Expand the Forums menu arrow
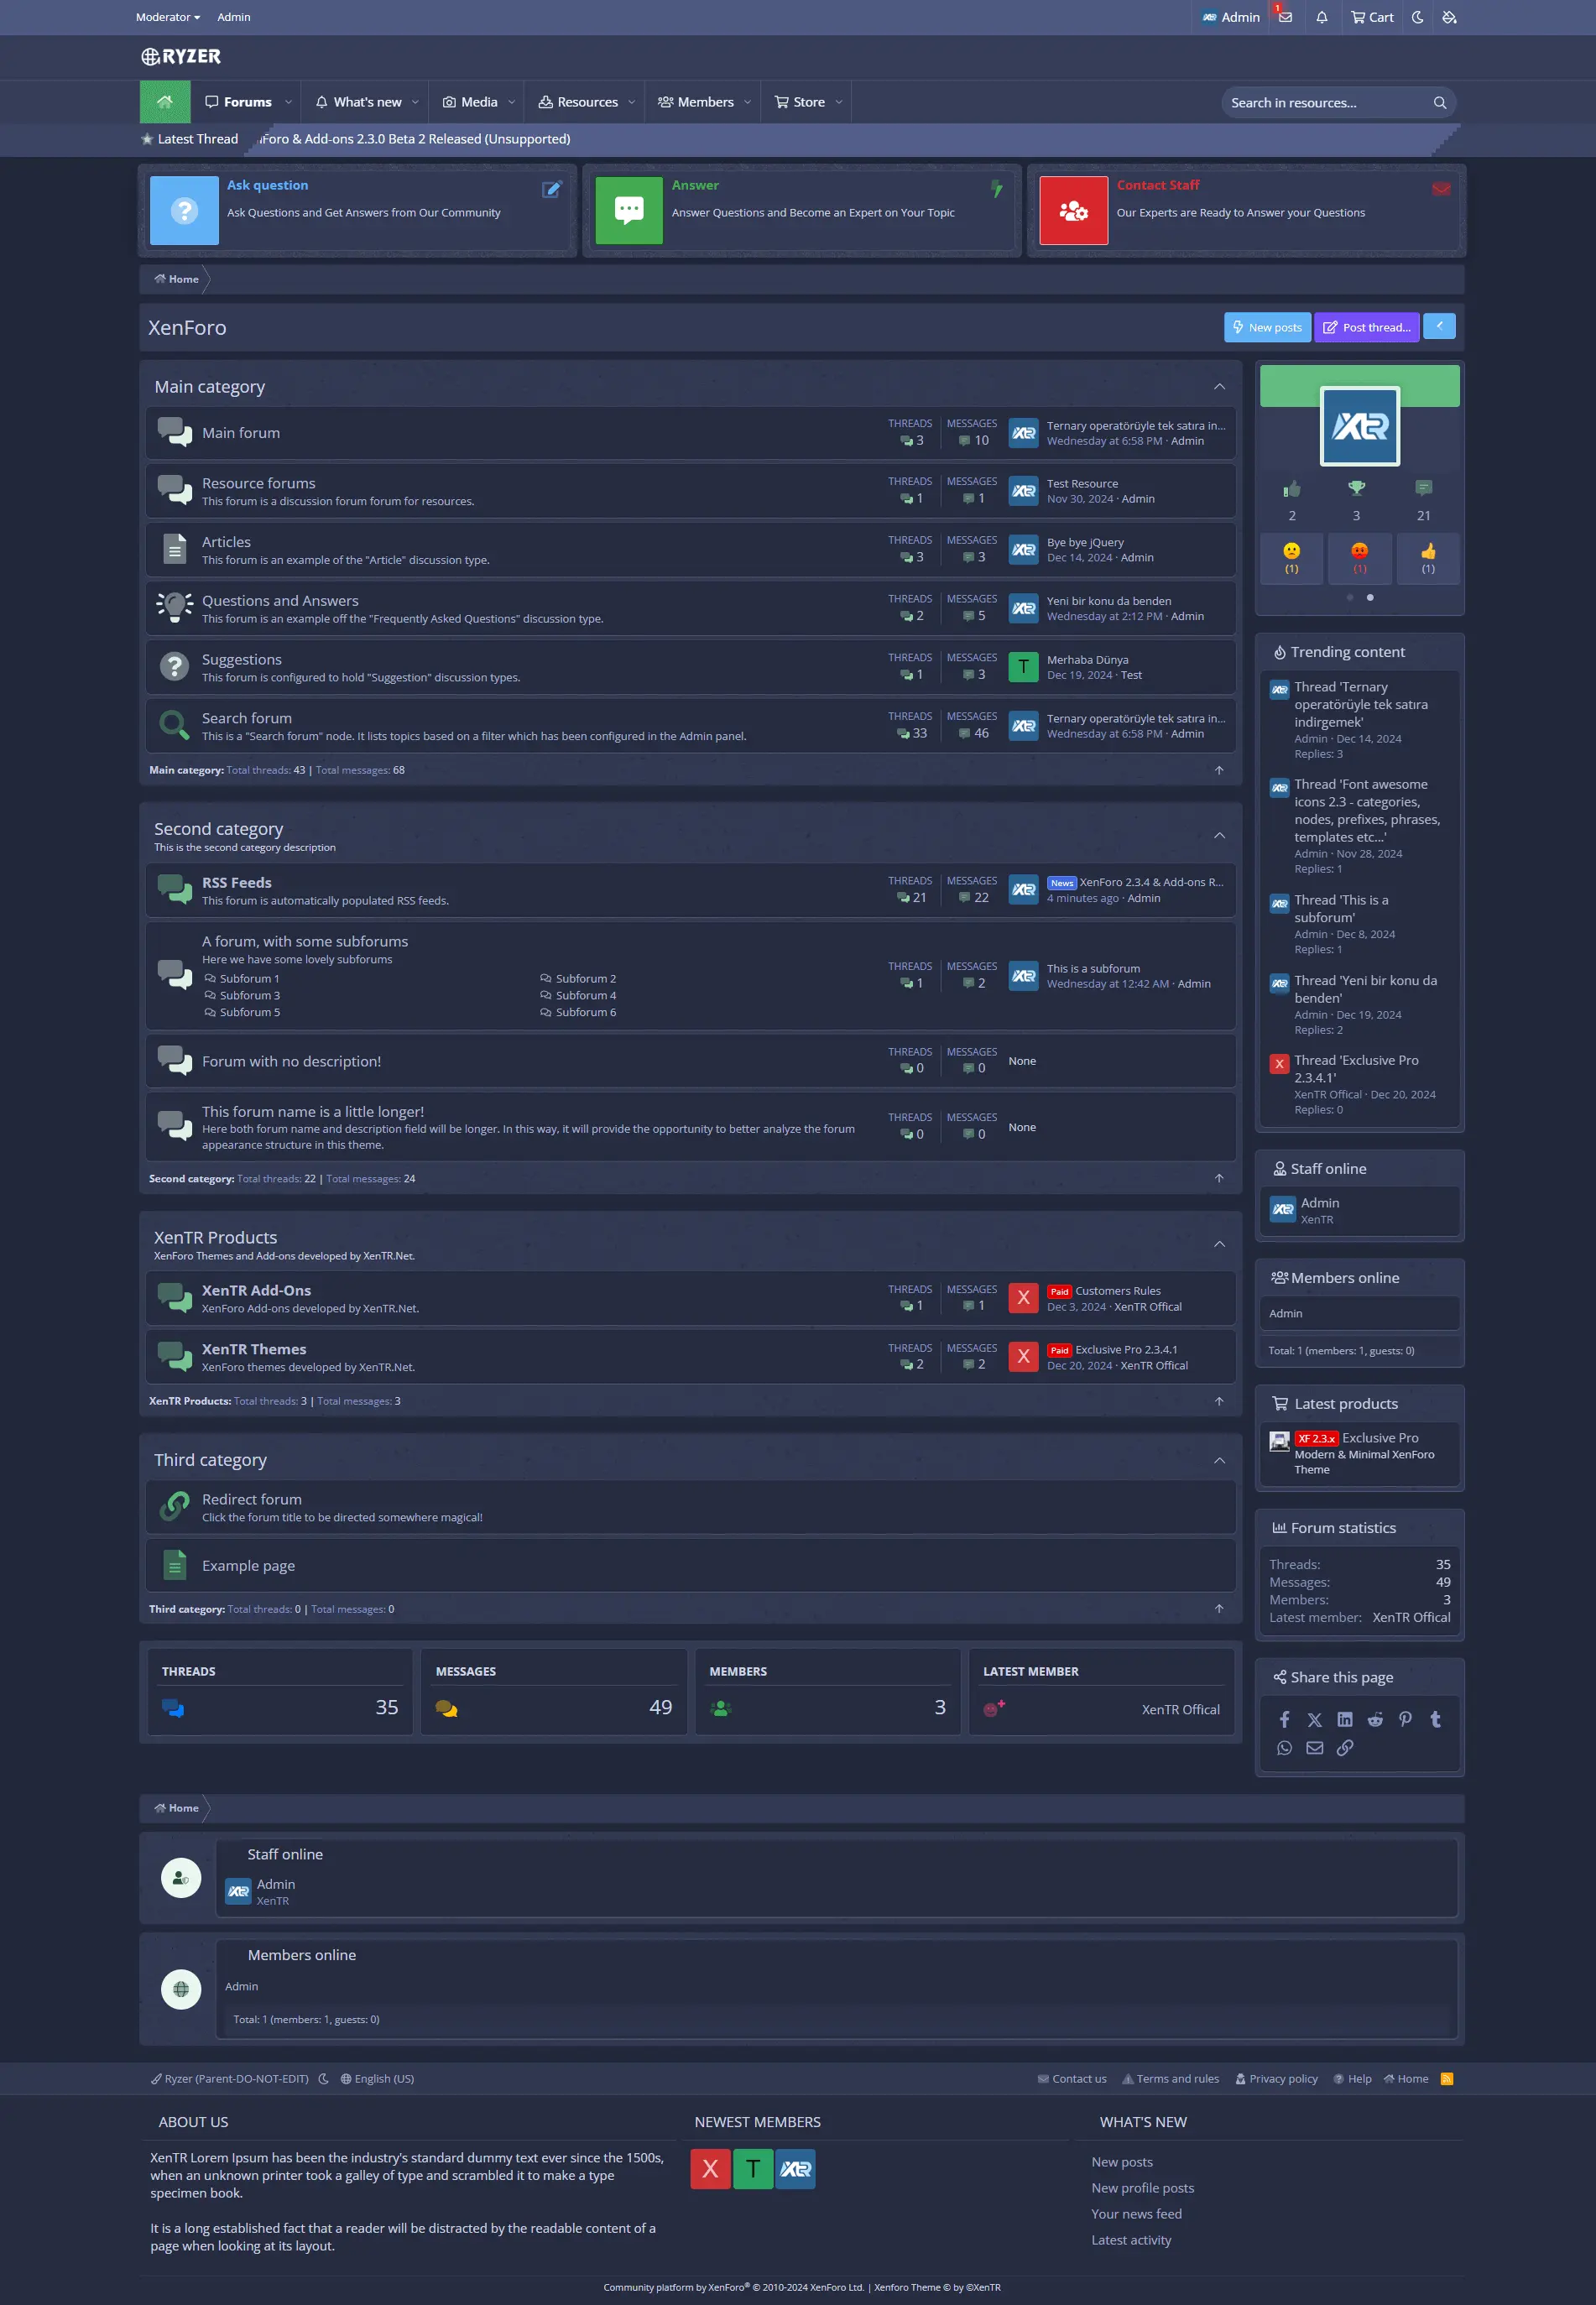The image size is (1596, 2305). click(x=288, y=102)
